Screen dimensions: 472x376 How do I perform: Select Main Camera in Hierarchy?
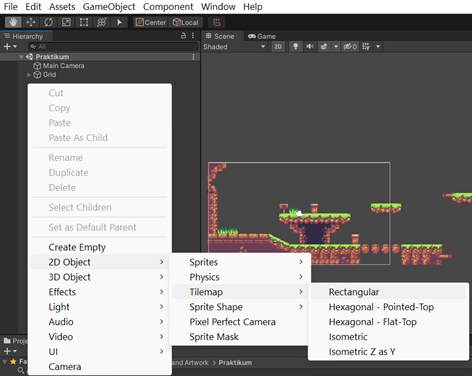(x=63, y=66)
